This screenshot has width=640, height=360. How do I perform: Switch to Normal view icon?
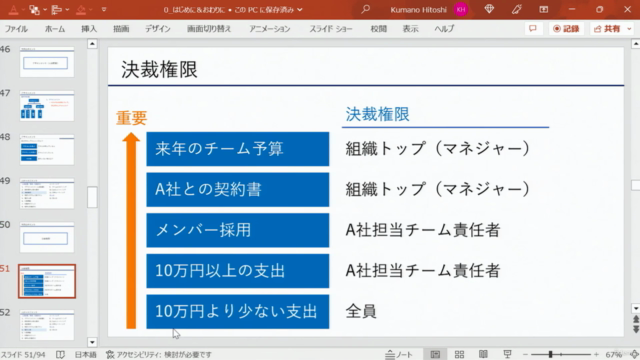coord(435,354)
